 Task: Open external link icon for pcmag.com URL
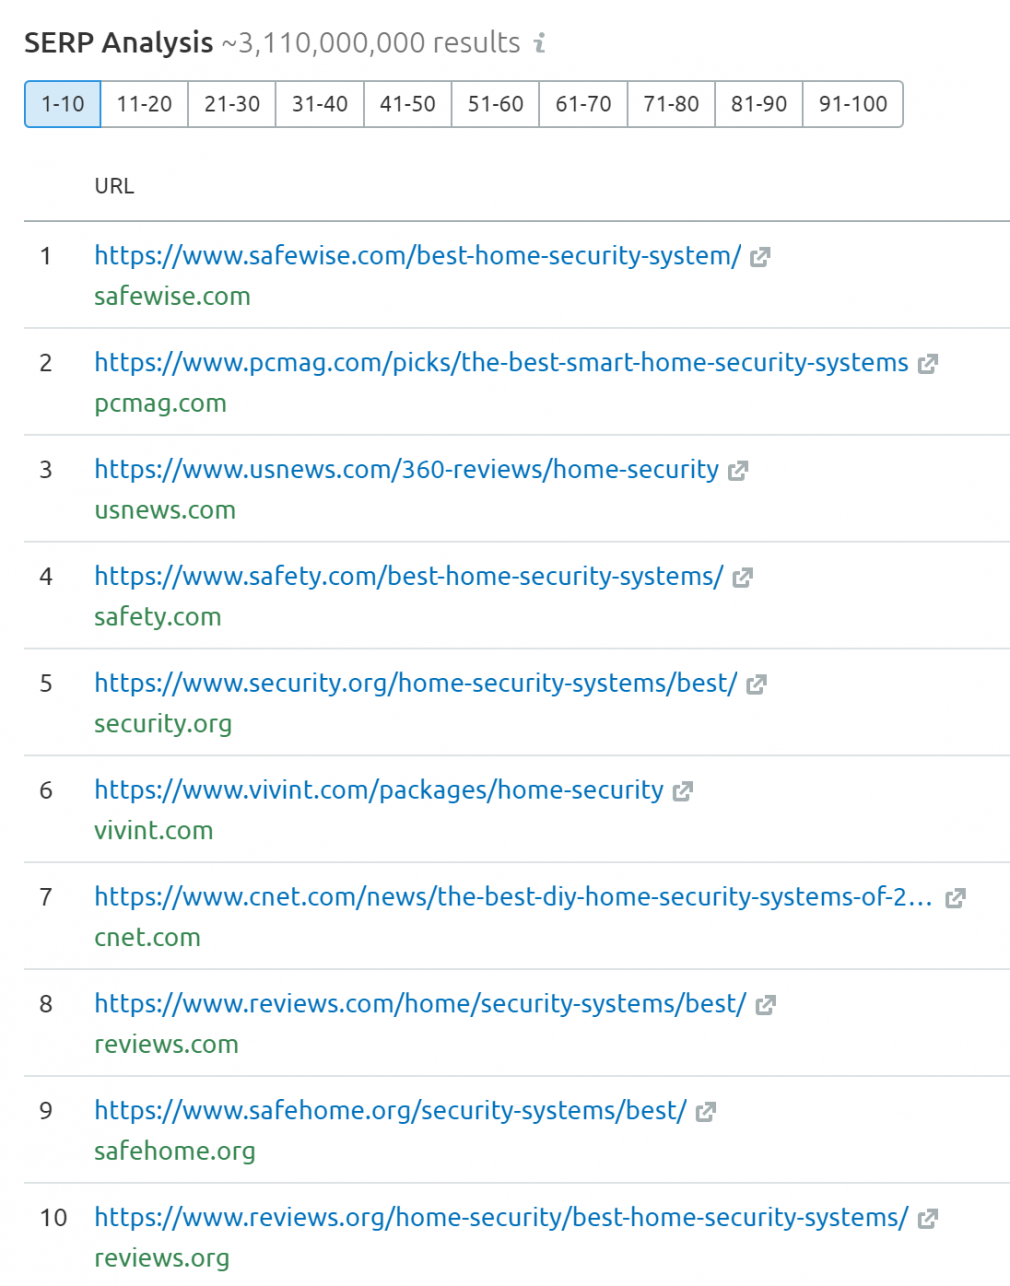tap(928, 364)
